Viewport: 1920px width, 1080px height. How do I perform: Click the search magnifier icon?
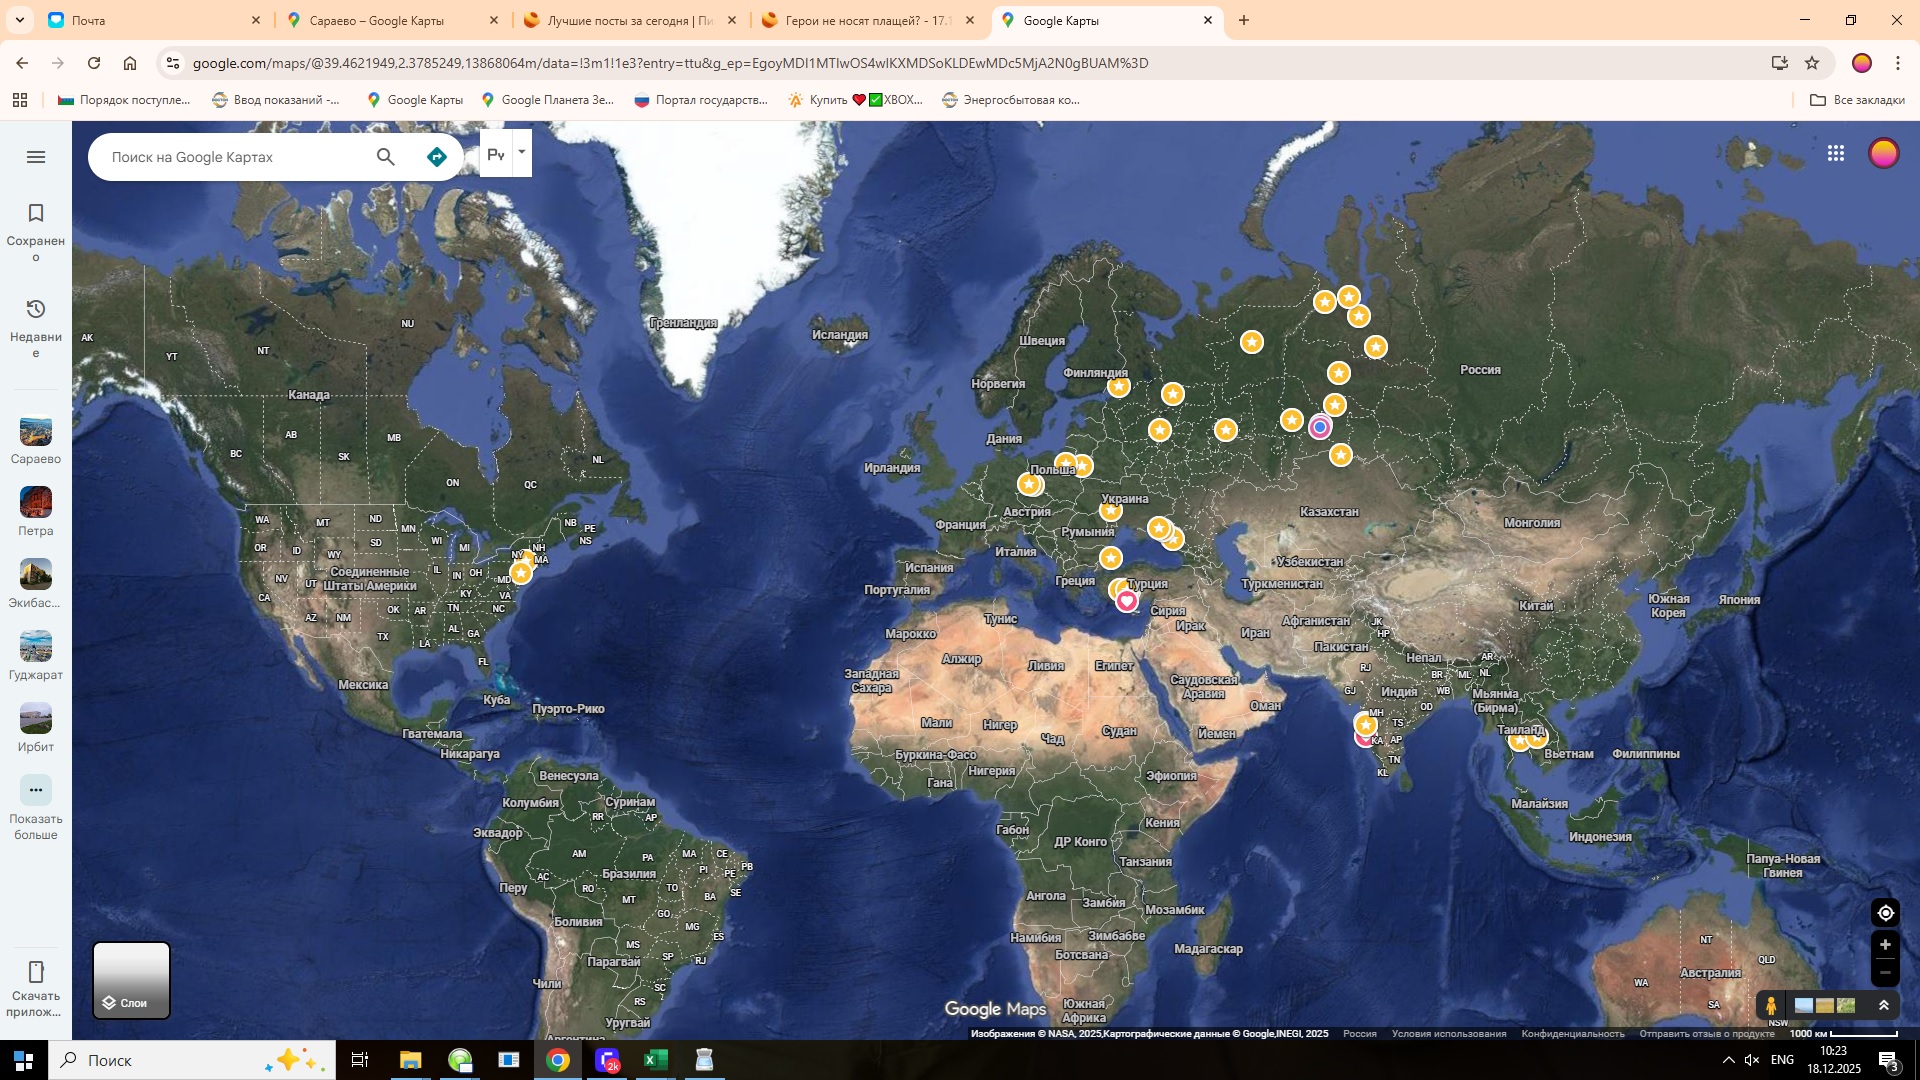pyautogui.click(x=385, y=157)
